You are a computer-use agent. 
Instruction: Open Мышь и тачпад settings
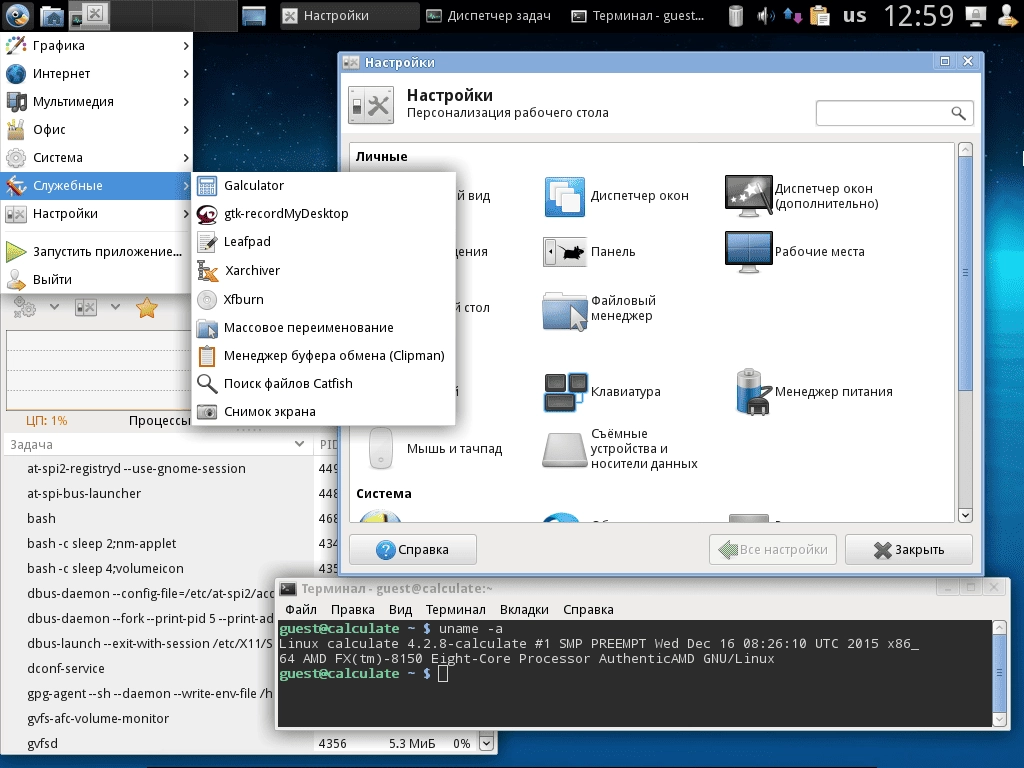click(435, 449)
